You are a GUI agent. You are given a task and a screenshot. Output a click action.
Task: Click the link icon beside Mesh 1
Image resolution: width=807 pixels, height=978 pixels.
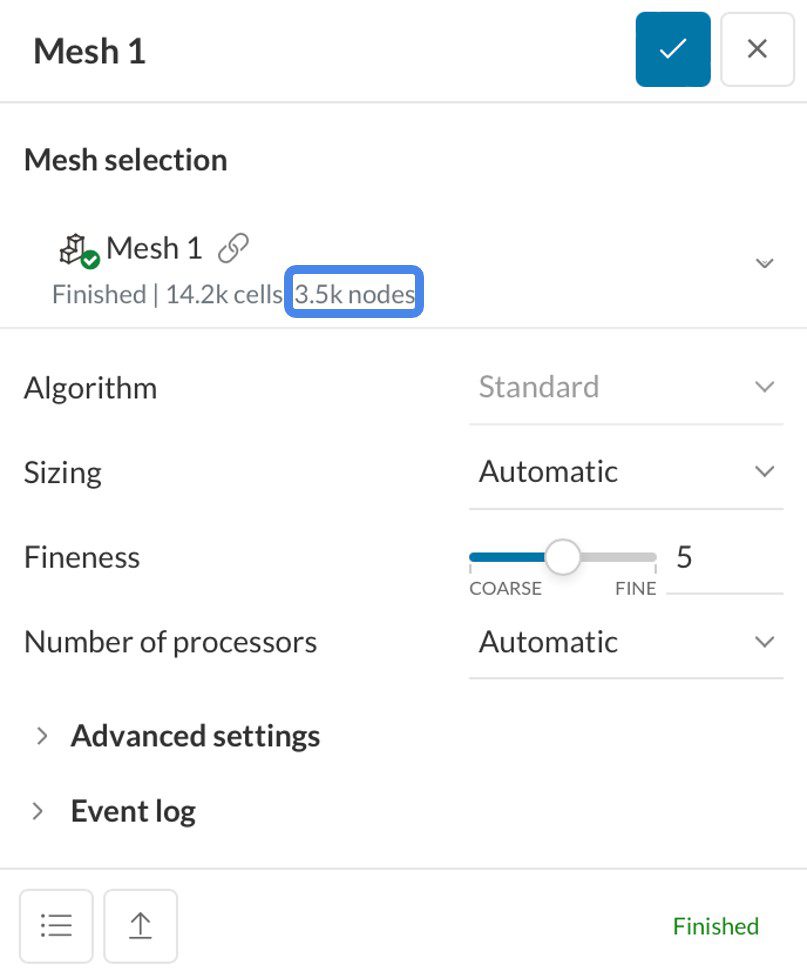coord(233,248)
